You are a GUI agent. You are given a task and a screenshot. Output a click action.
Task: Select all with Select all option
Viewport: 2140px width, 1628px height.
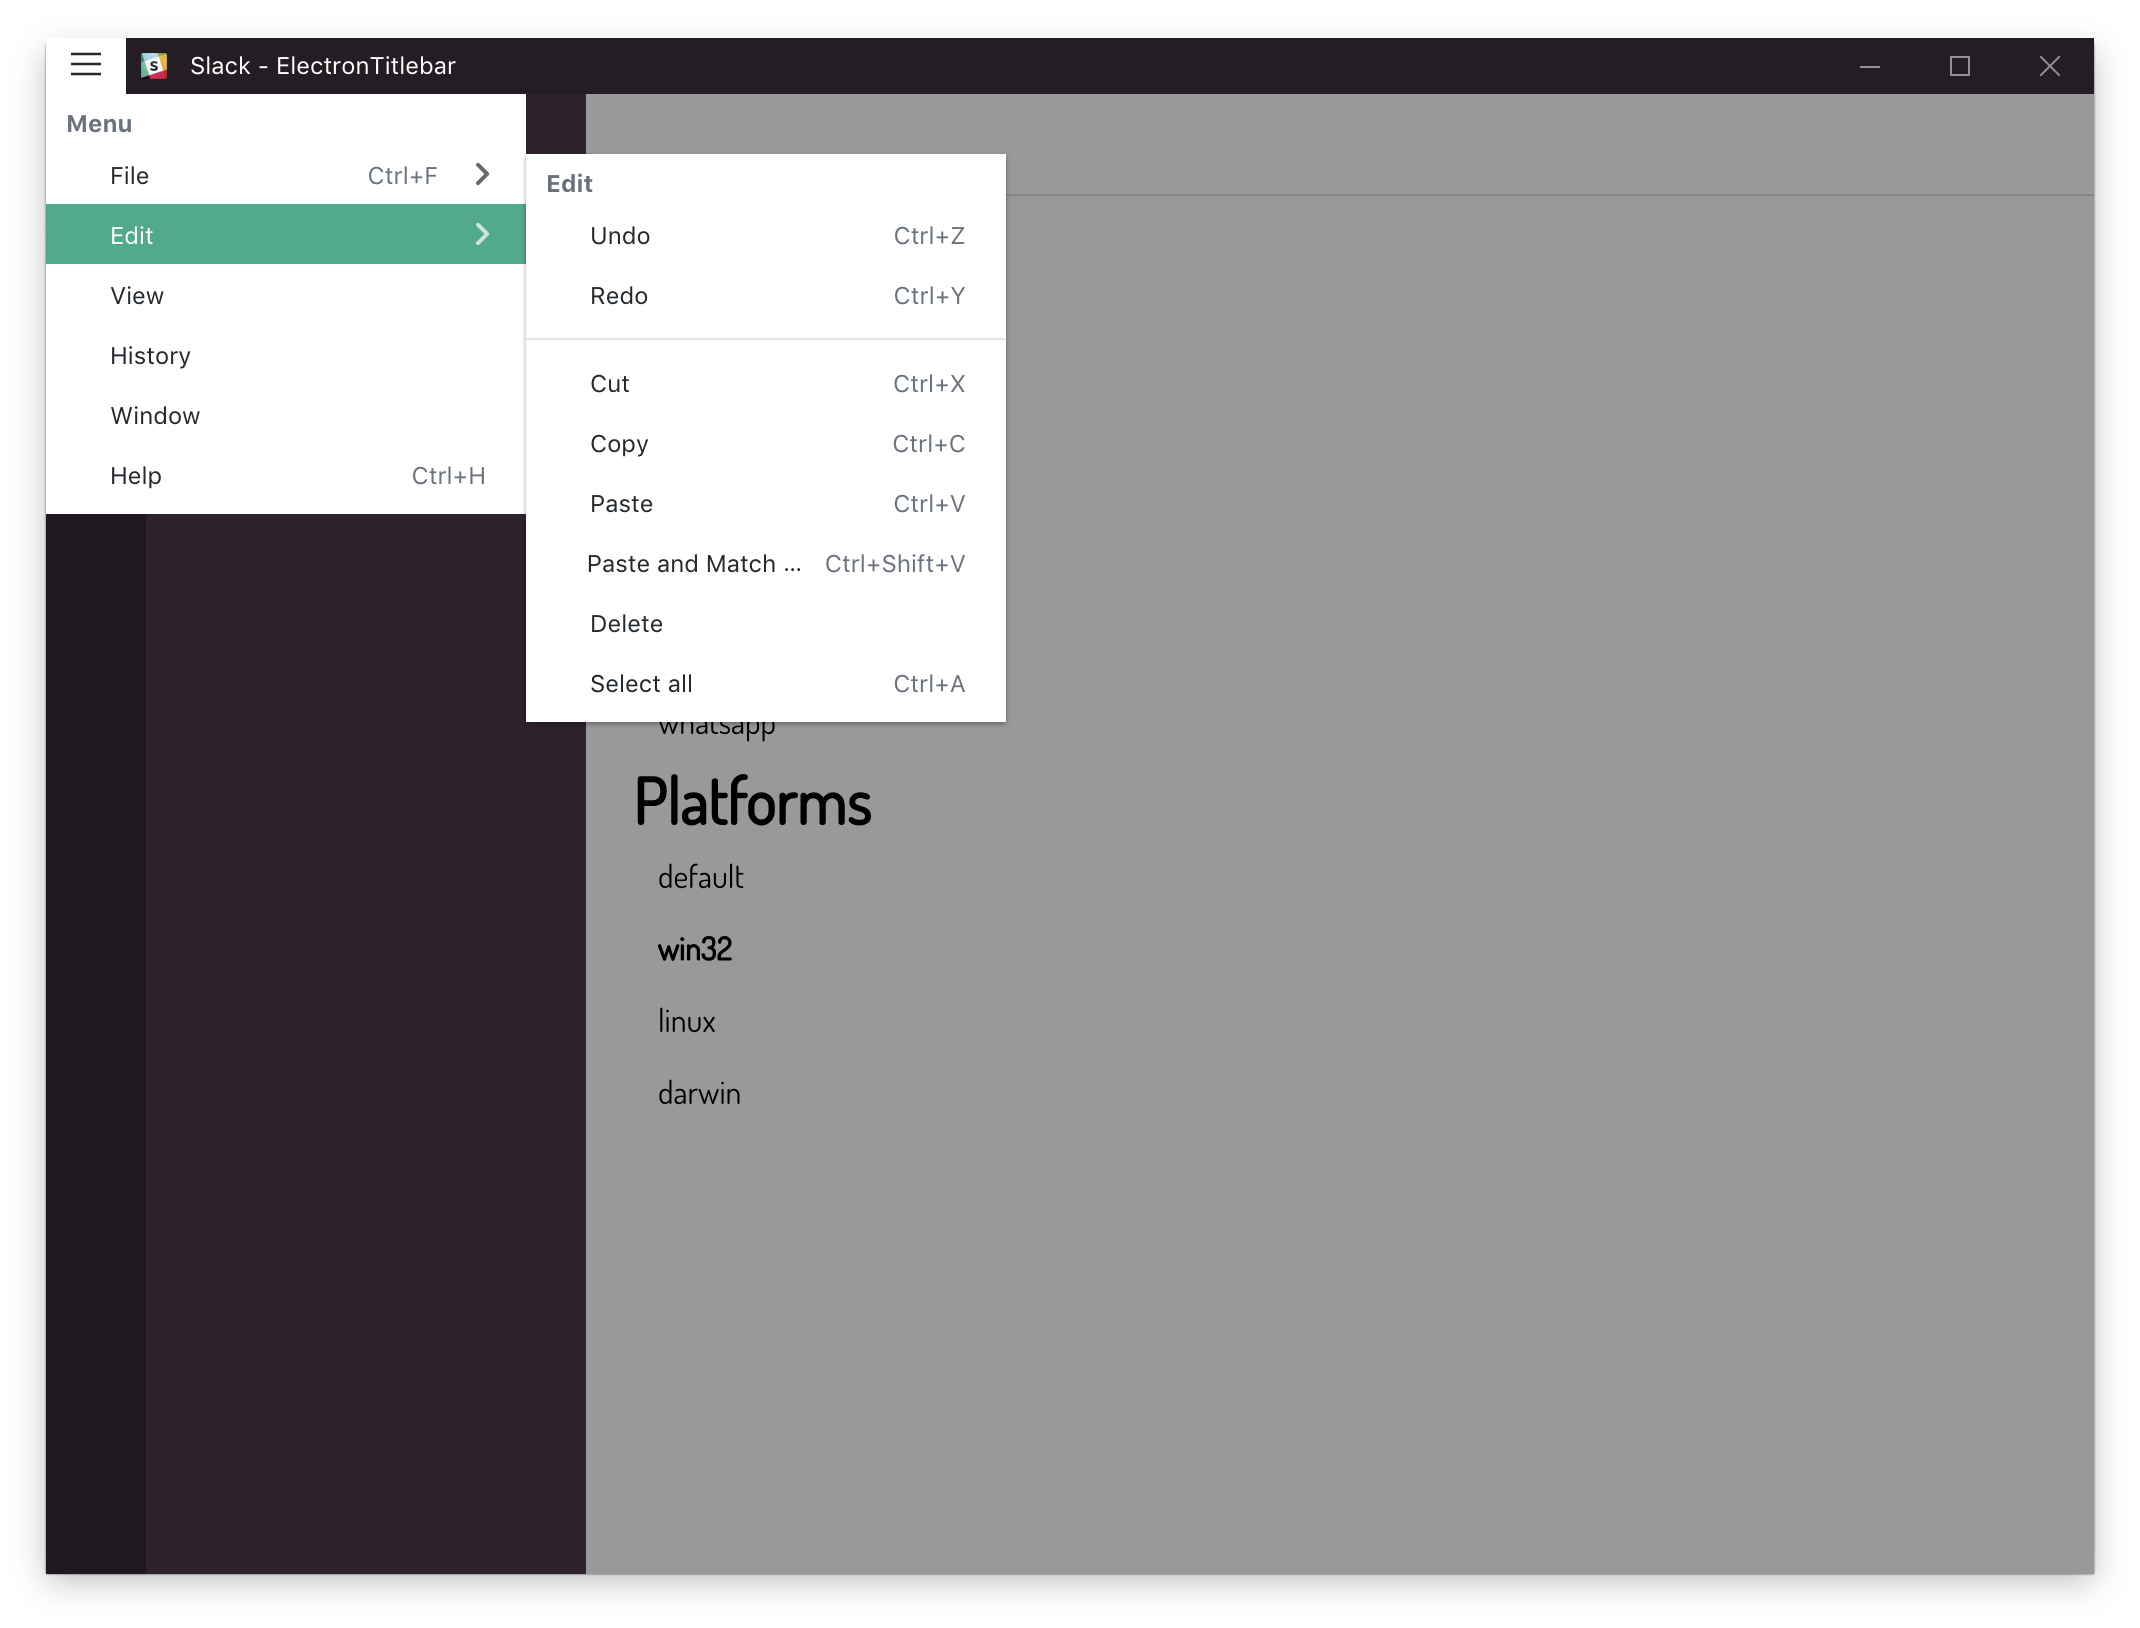click(x=641, y=682)
